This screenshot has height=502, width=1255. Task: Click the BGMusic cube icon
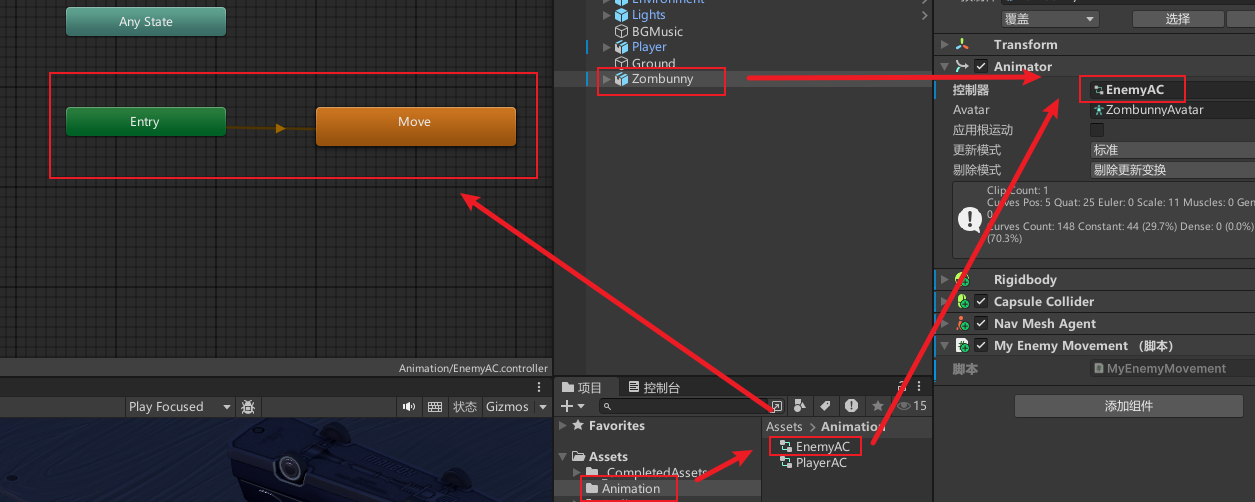click(621, 31)
